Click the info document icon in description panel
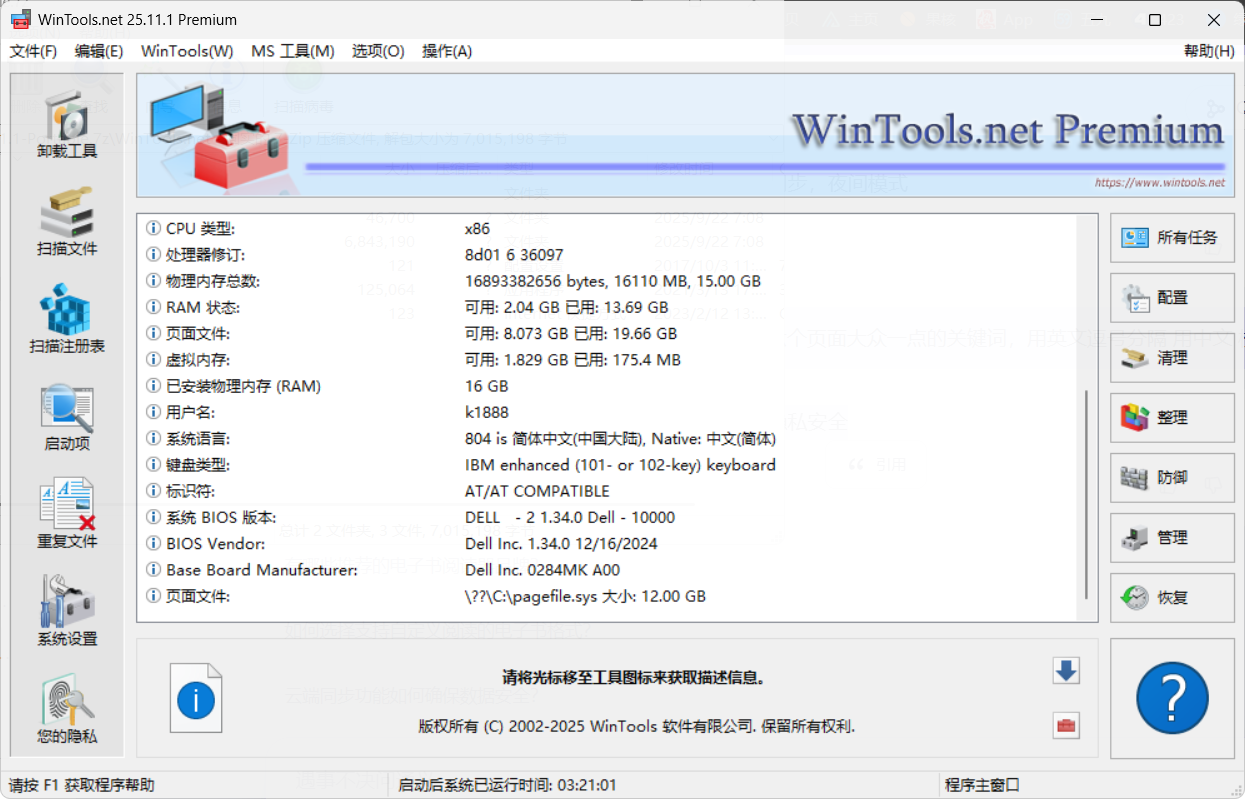 [196, 698]
